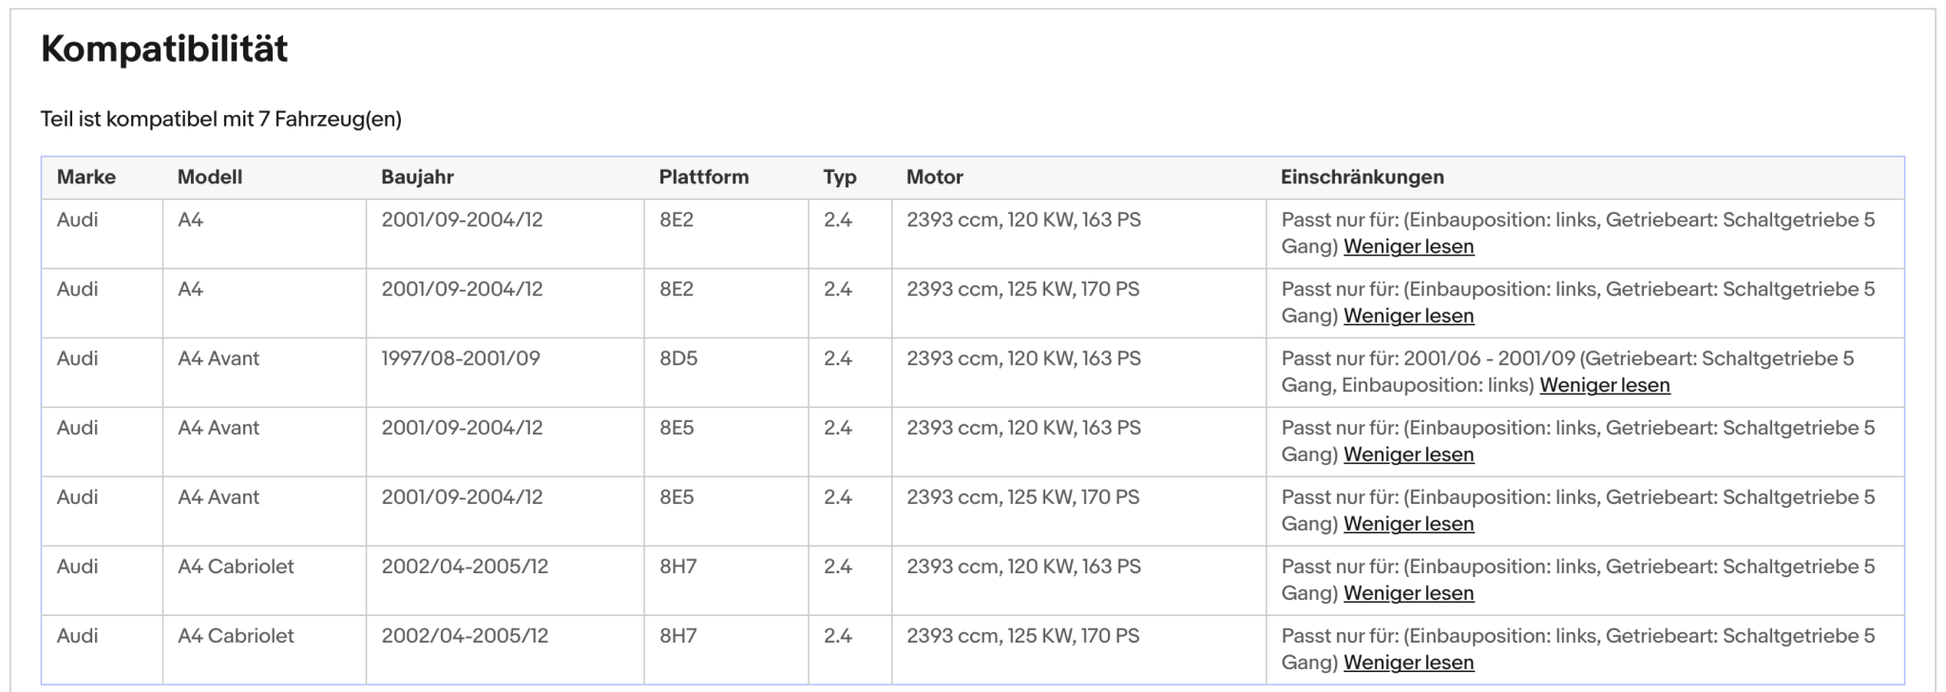The image size is (1946, 692).
Task: Click the Einschränkungen column header
Action: 1362,177
